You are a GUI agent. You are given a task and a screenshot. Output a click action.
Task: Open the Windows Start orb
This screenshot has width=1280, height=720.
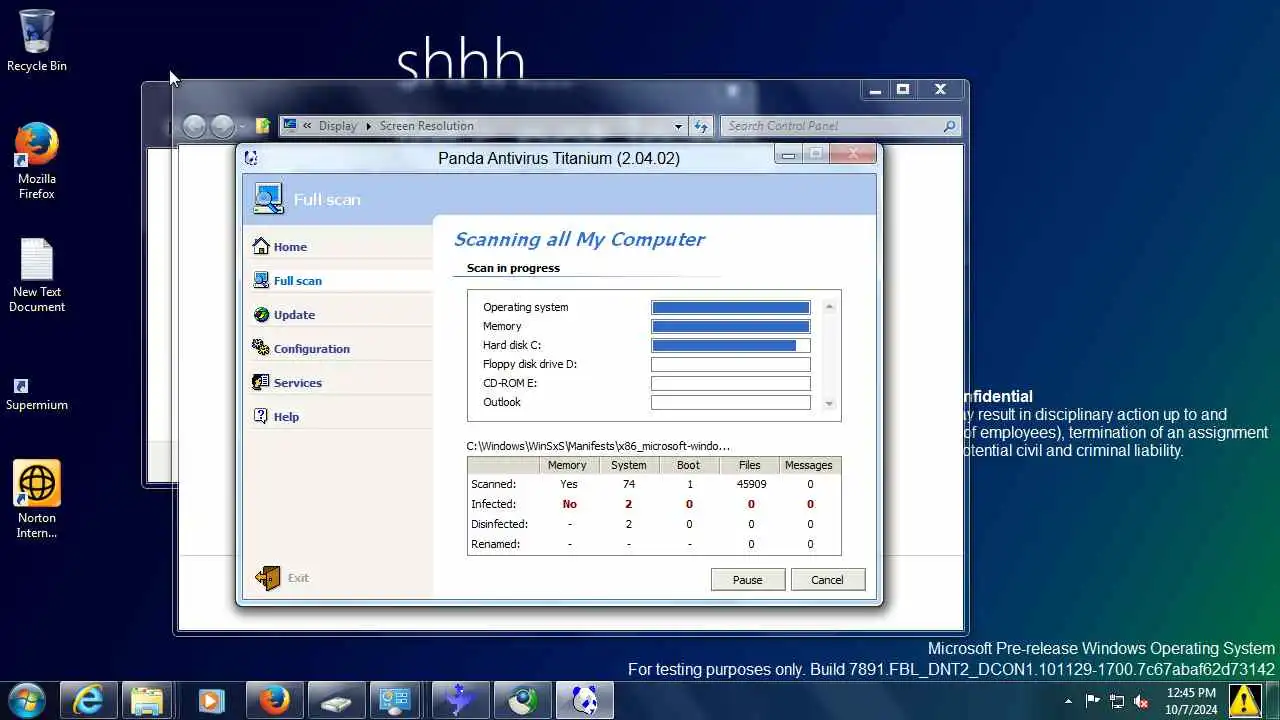(x=25, y=700)
